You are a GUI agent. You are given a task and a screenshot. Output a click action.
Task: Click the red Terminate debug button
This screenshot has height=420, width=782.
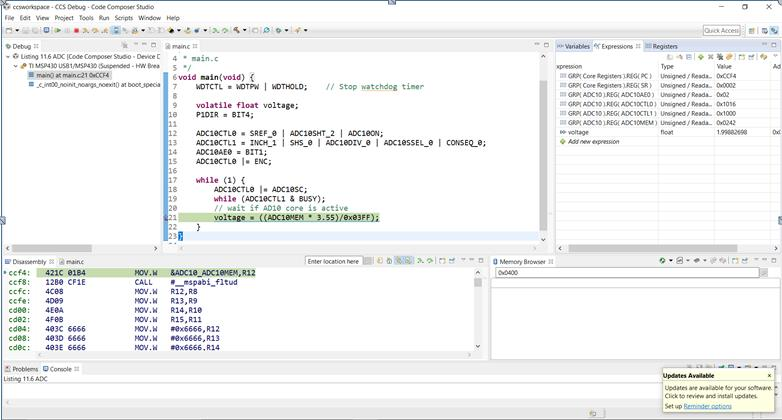tap(77, 31)
